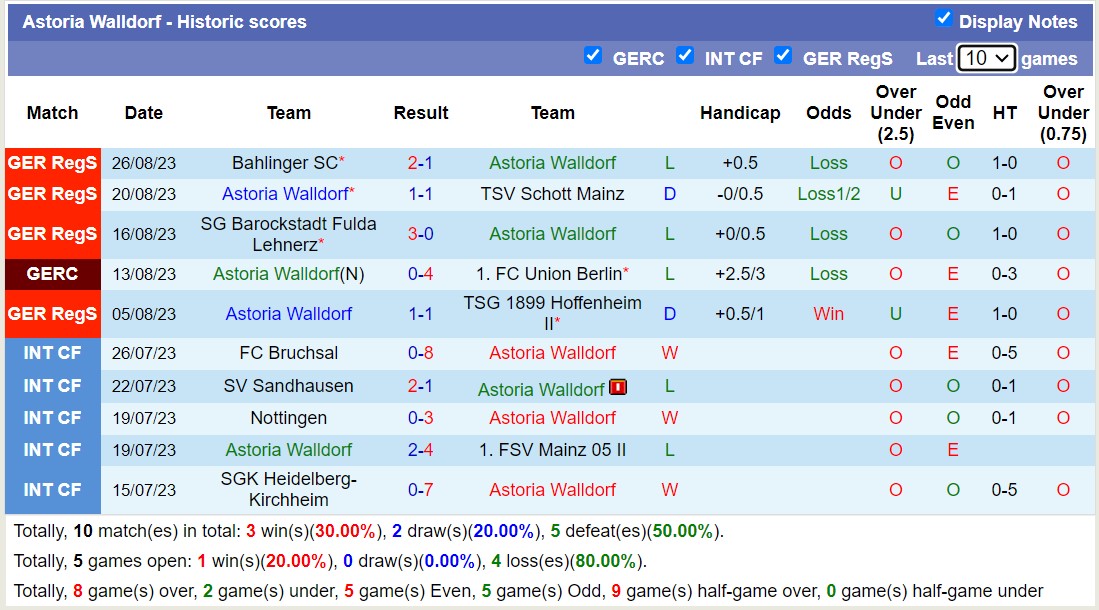Open the Last games count dropdown
The width and height of the screenshot is (1099, 610).
click(986, 58)
